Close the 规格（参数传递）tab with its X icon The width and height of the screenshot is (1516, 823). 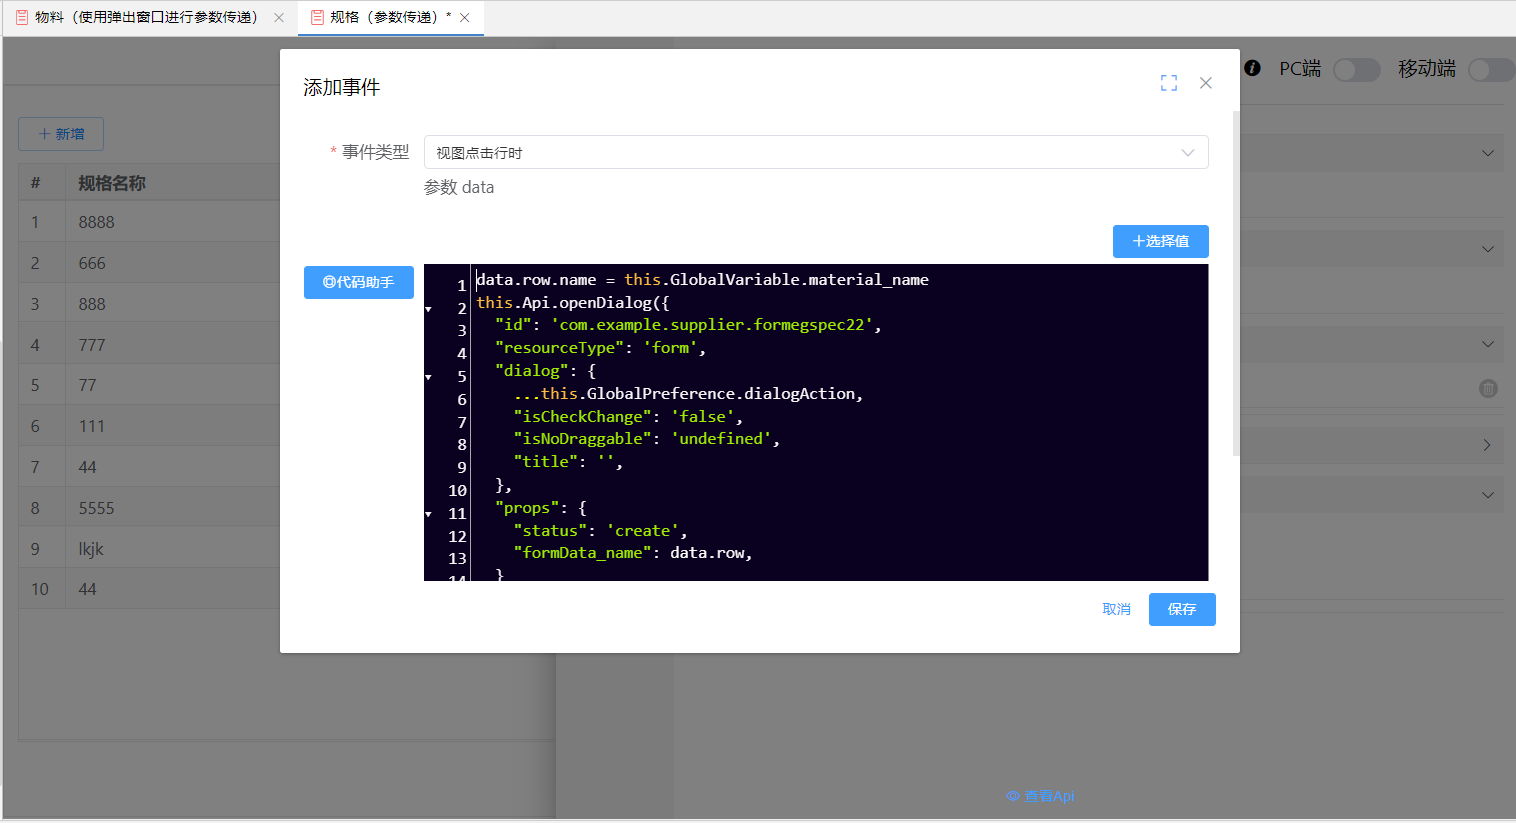465,18
